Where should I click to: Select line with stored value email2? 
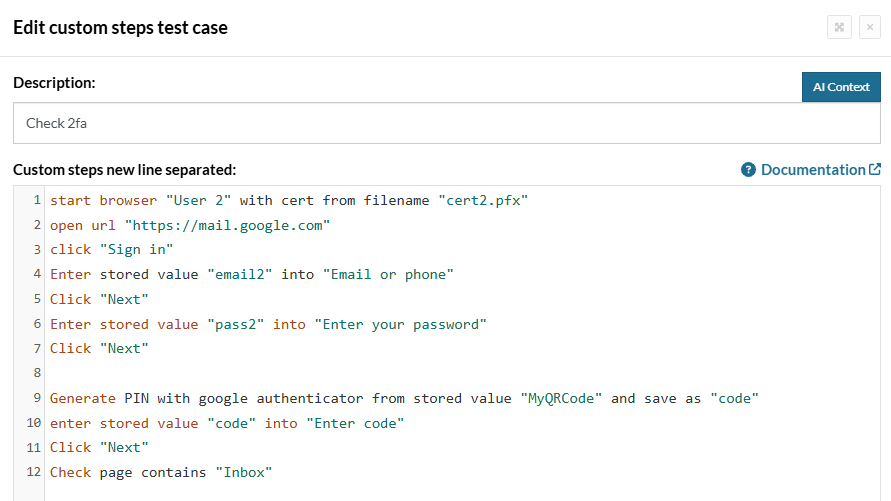[252, 275]
